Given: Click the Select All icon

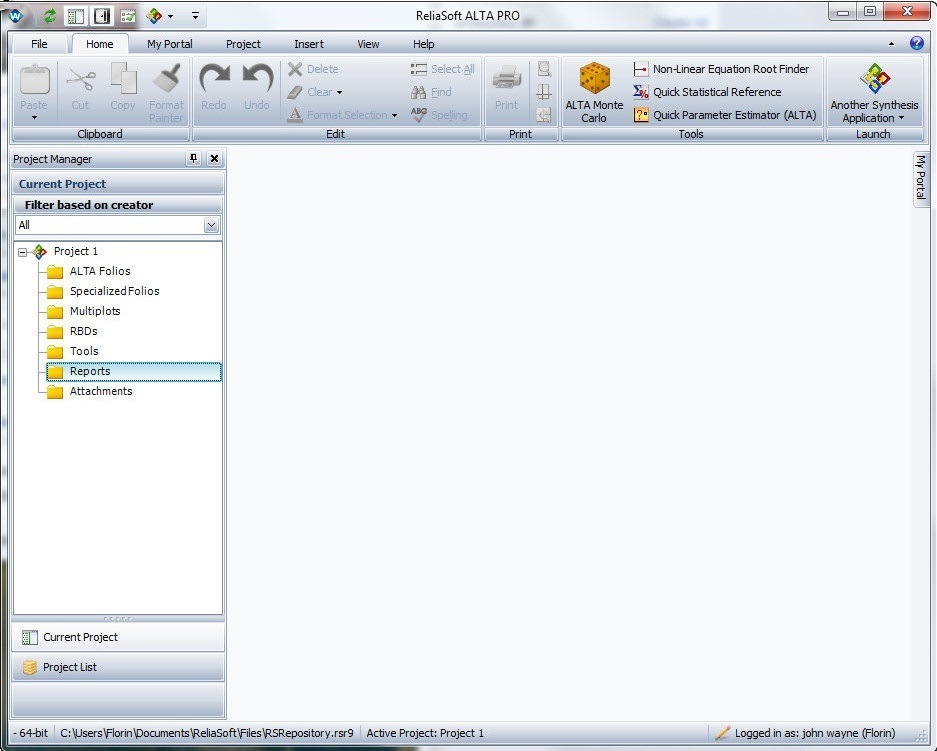Looking at the screenshot, I should point(418,69).
